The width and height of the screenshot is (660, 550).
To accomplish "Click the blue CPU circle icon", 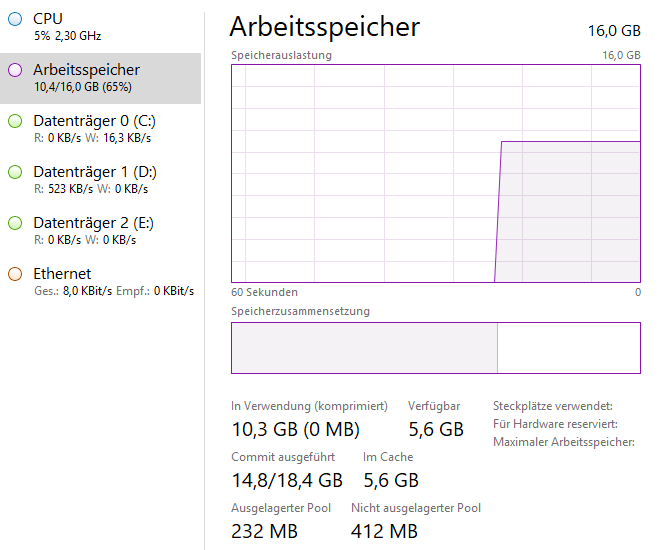I will (x=15, y=19).
